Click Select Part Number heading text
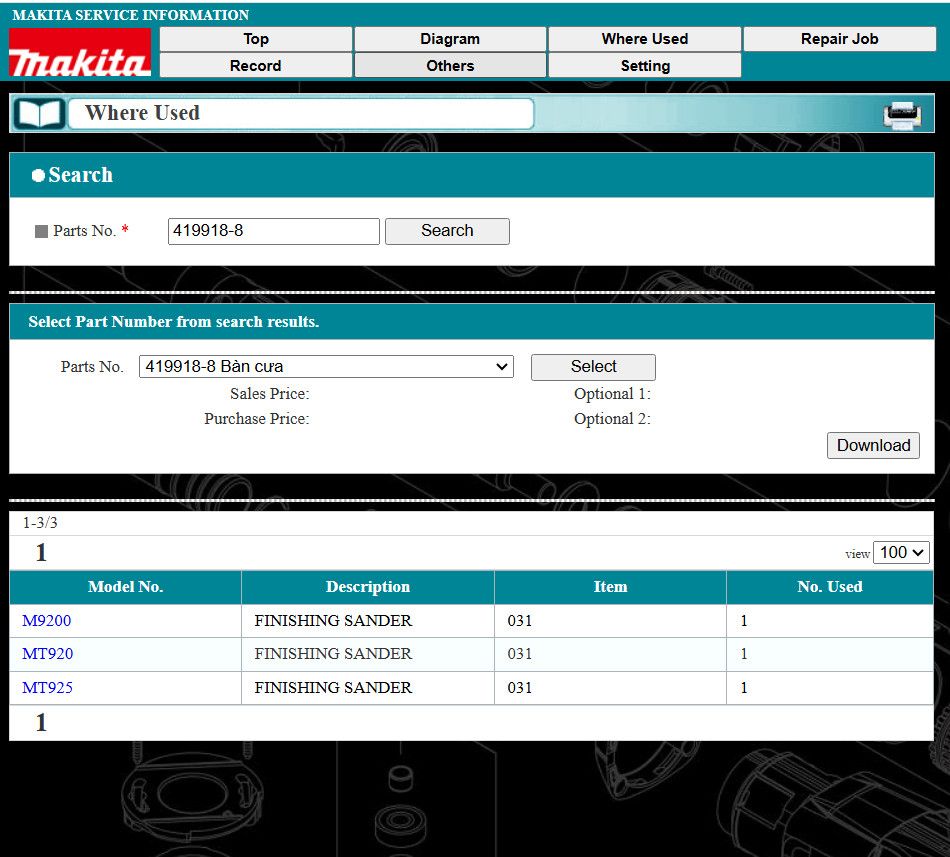Screen dimensions: 950x857 point(174,322)
